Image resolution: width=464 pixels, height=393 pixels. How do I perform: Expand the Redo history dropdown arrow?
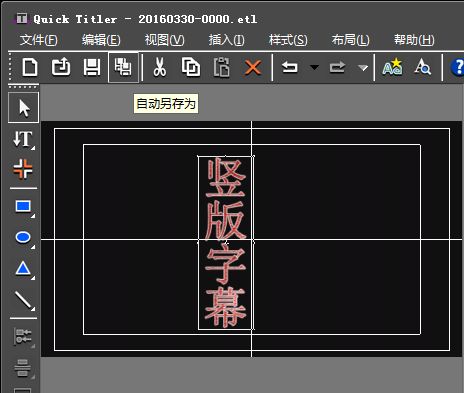363,68
